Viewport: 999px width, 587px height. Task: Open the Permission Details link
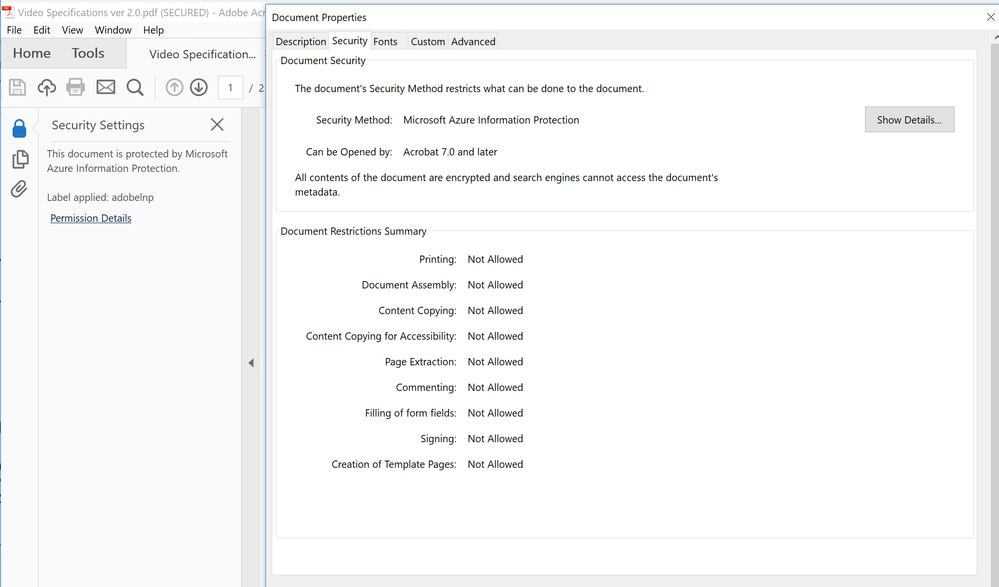(x=90, y=218)
